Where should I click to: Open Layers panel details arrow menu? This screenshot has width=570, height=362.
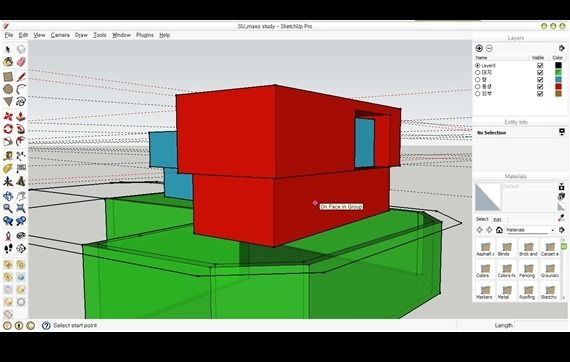pos(562,48)
